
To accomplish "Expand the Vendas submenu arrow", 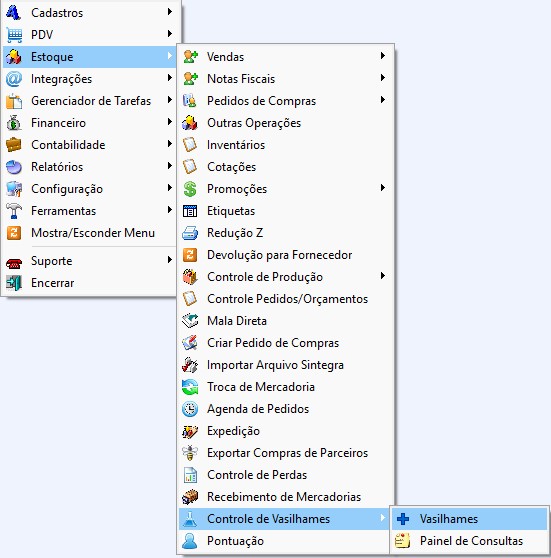I will [x=383, y=56].
